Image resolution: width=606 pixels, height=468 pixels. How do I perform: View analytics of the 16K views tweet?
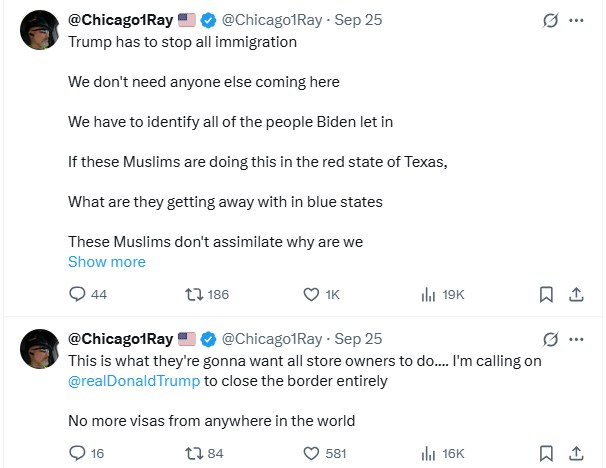(428, 453)
